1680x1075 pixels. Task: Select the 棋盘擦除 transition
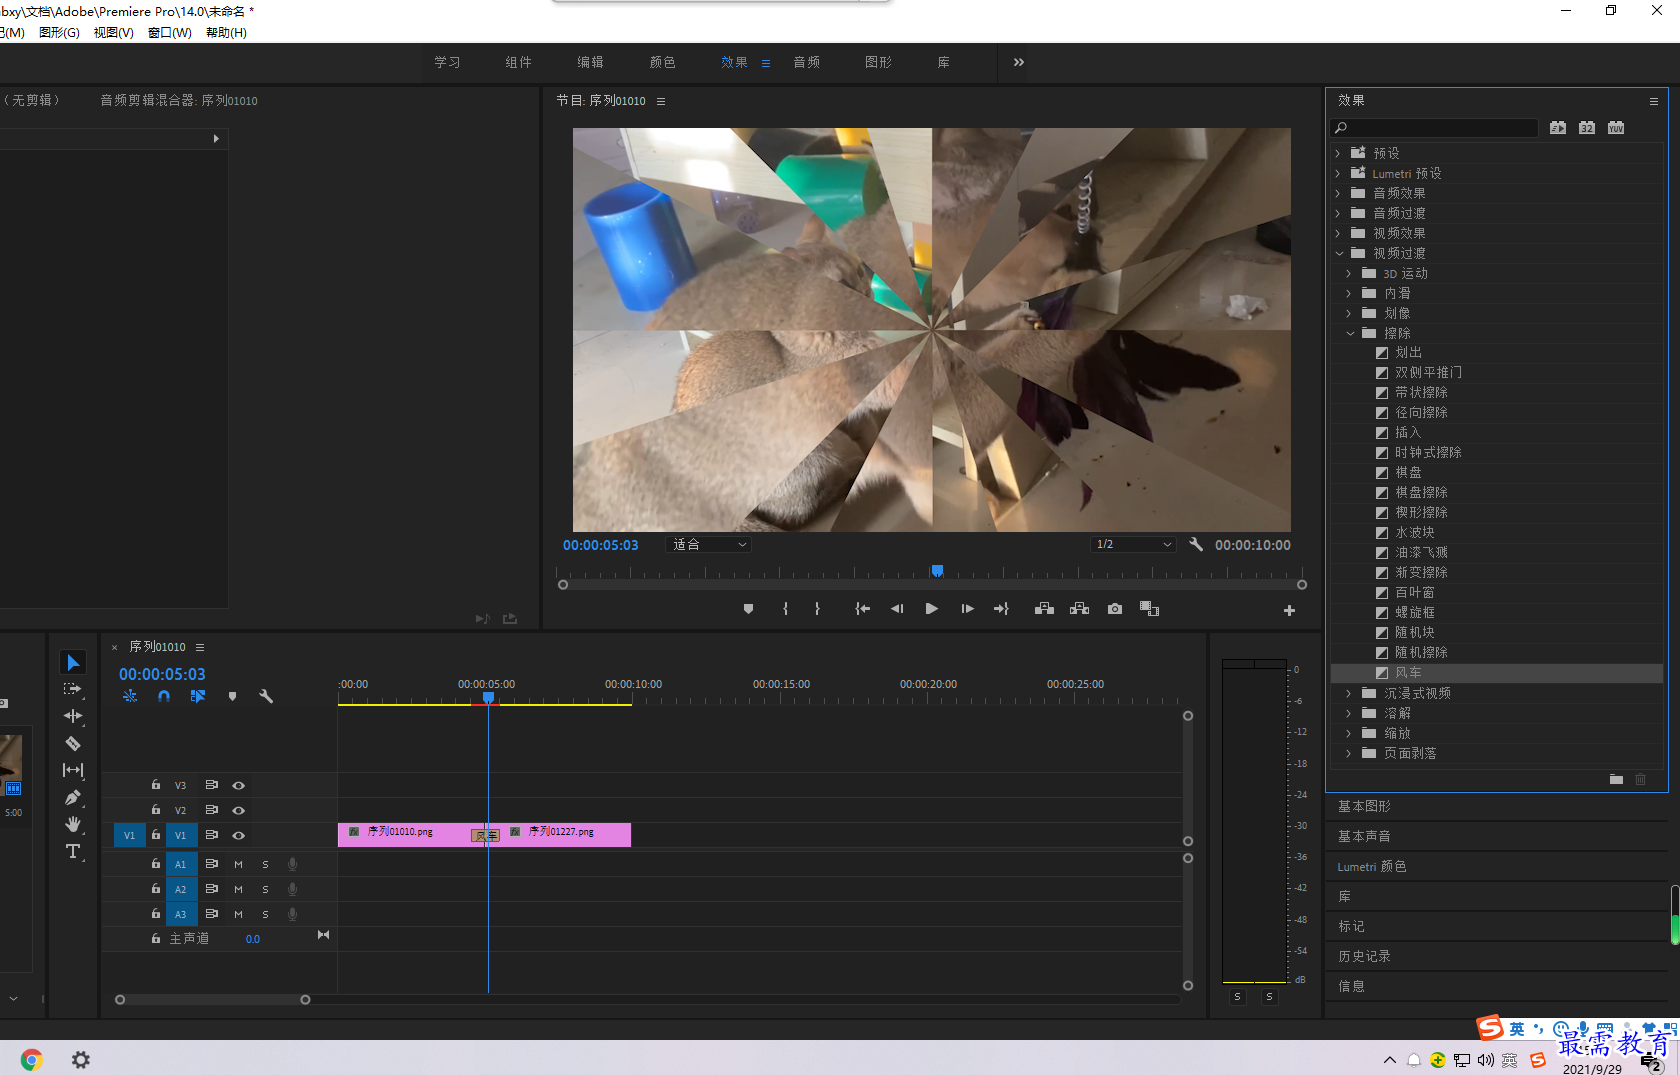[x=1421, y=492]
